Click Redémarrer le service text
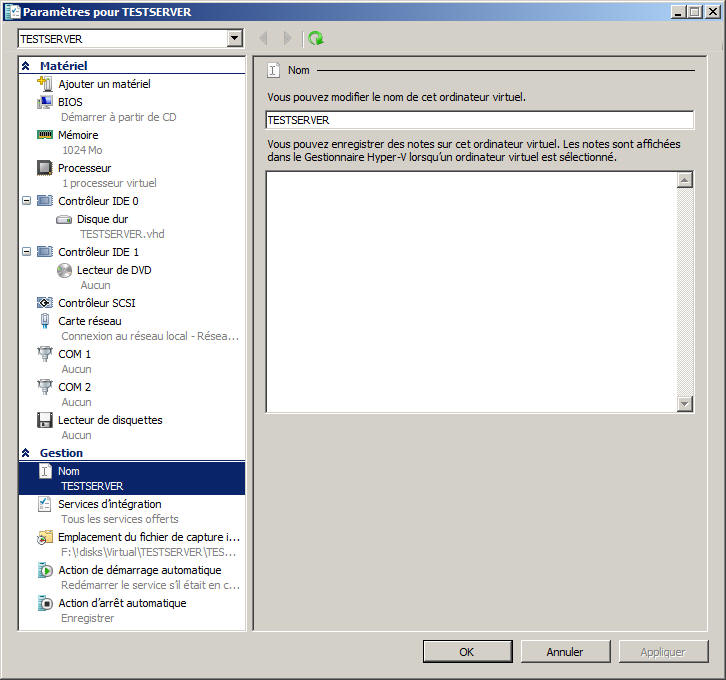 150,585
